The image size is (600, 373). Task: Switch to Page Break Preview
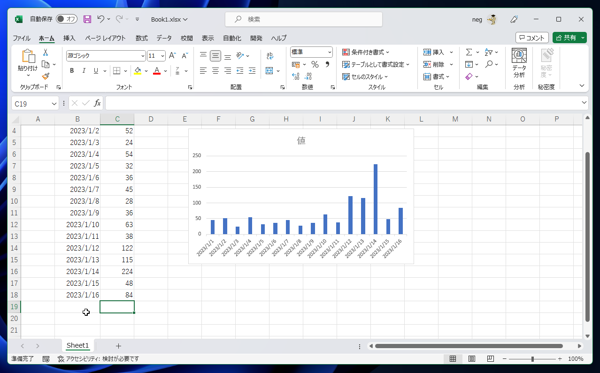(490, 359)
